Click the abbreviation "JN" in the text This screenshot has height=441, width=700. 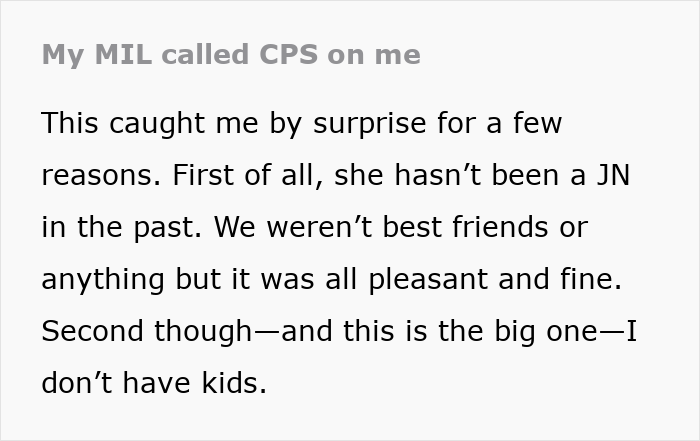click(613, 175)
